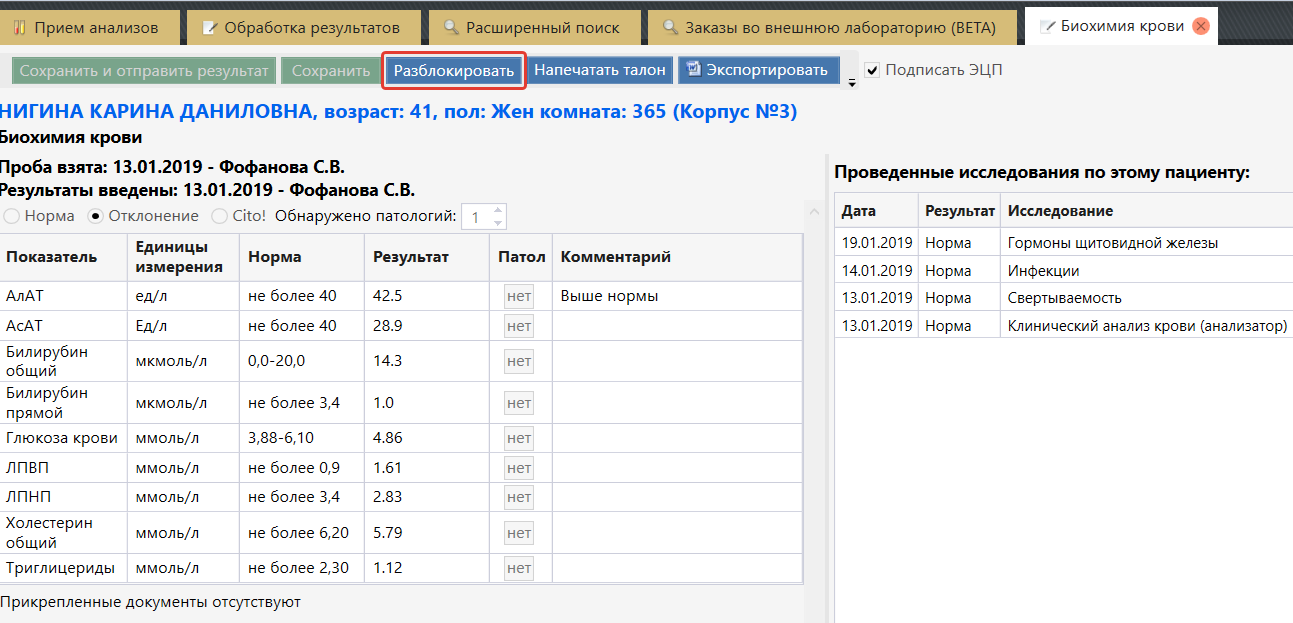
Task: Open the Расширенный поиск tab
Action: click(533, 27)
